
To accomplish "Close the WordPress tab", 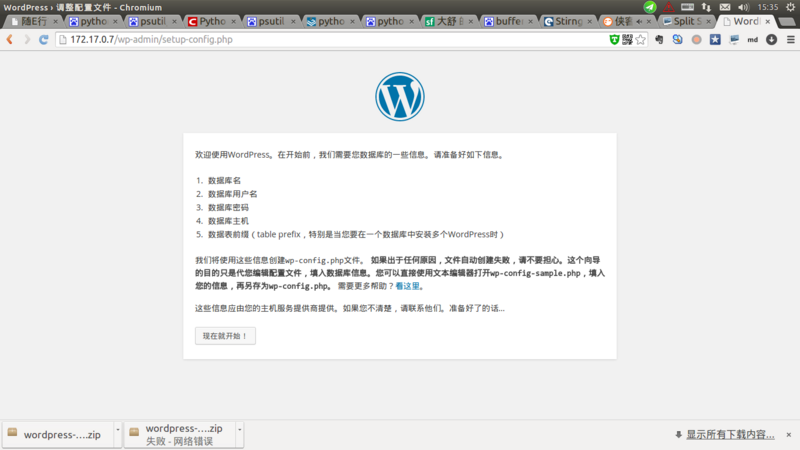I will (x=767, y=21).
